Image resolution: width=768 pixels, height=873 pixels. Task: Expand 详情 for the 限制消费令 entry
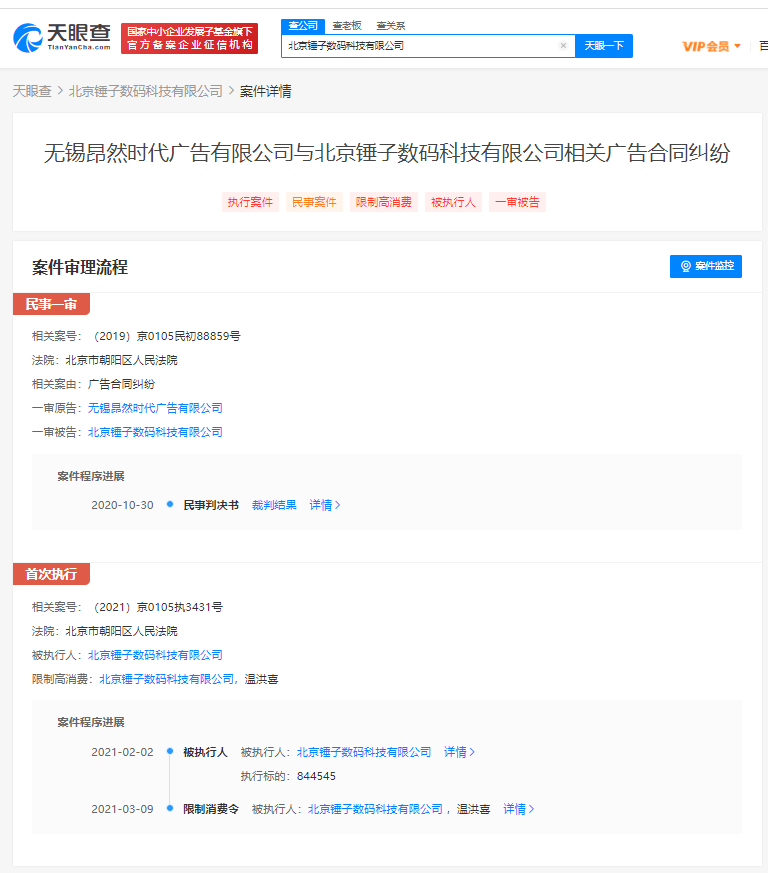pyautogui.click(x=518, y=809)
